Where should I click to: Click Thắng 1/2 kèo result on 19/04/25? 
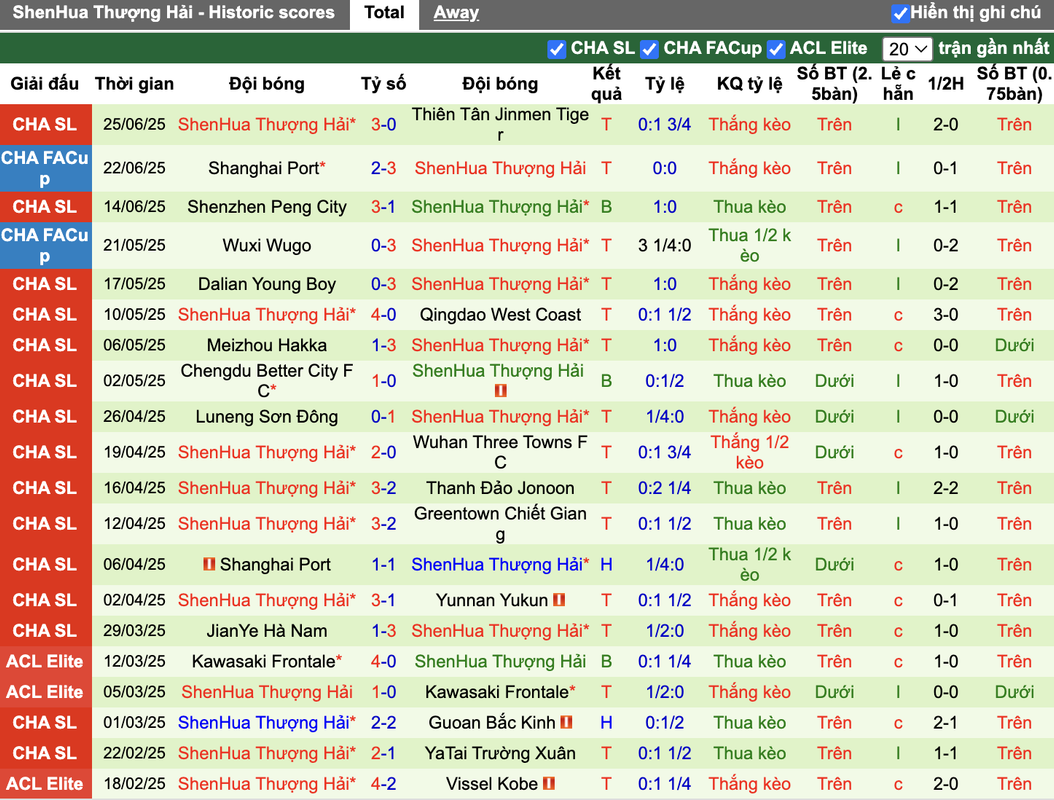[749, 452]
